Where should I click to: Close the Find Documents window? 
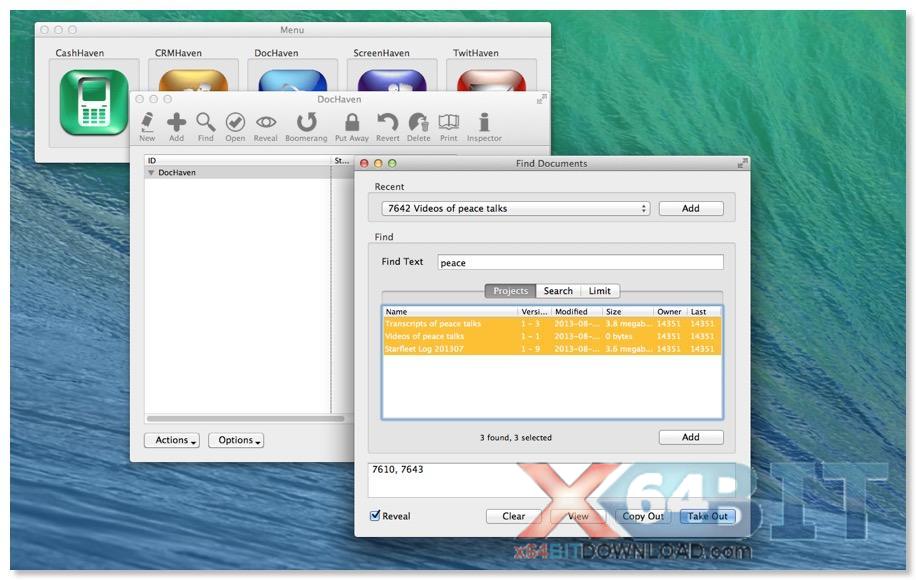(x=364, y=164)
